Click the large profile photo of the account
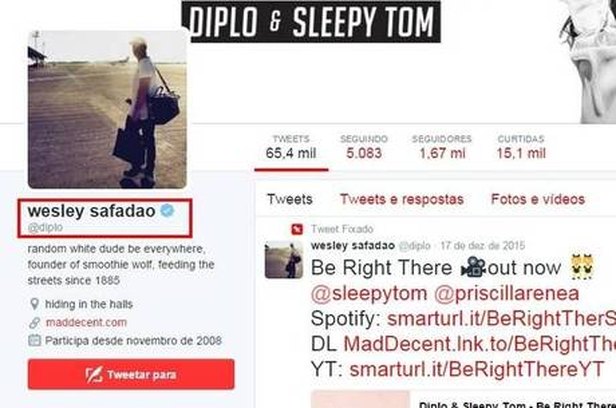 point(107,110)
